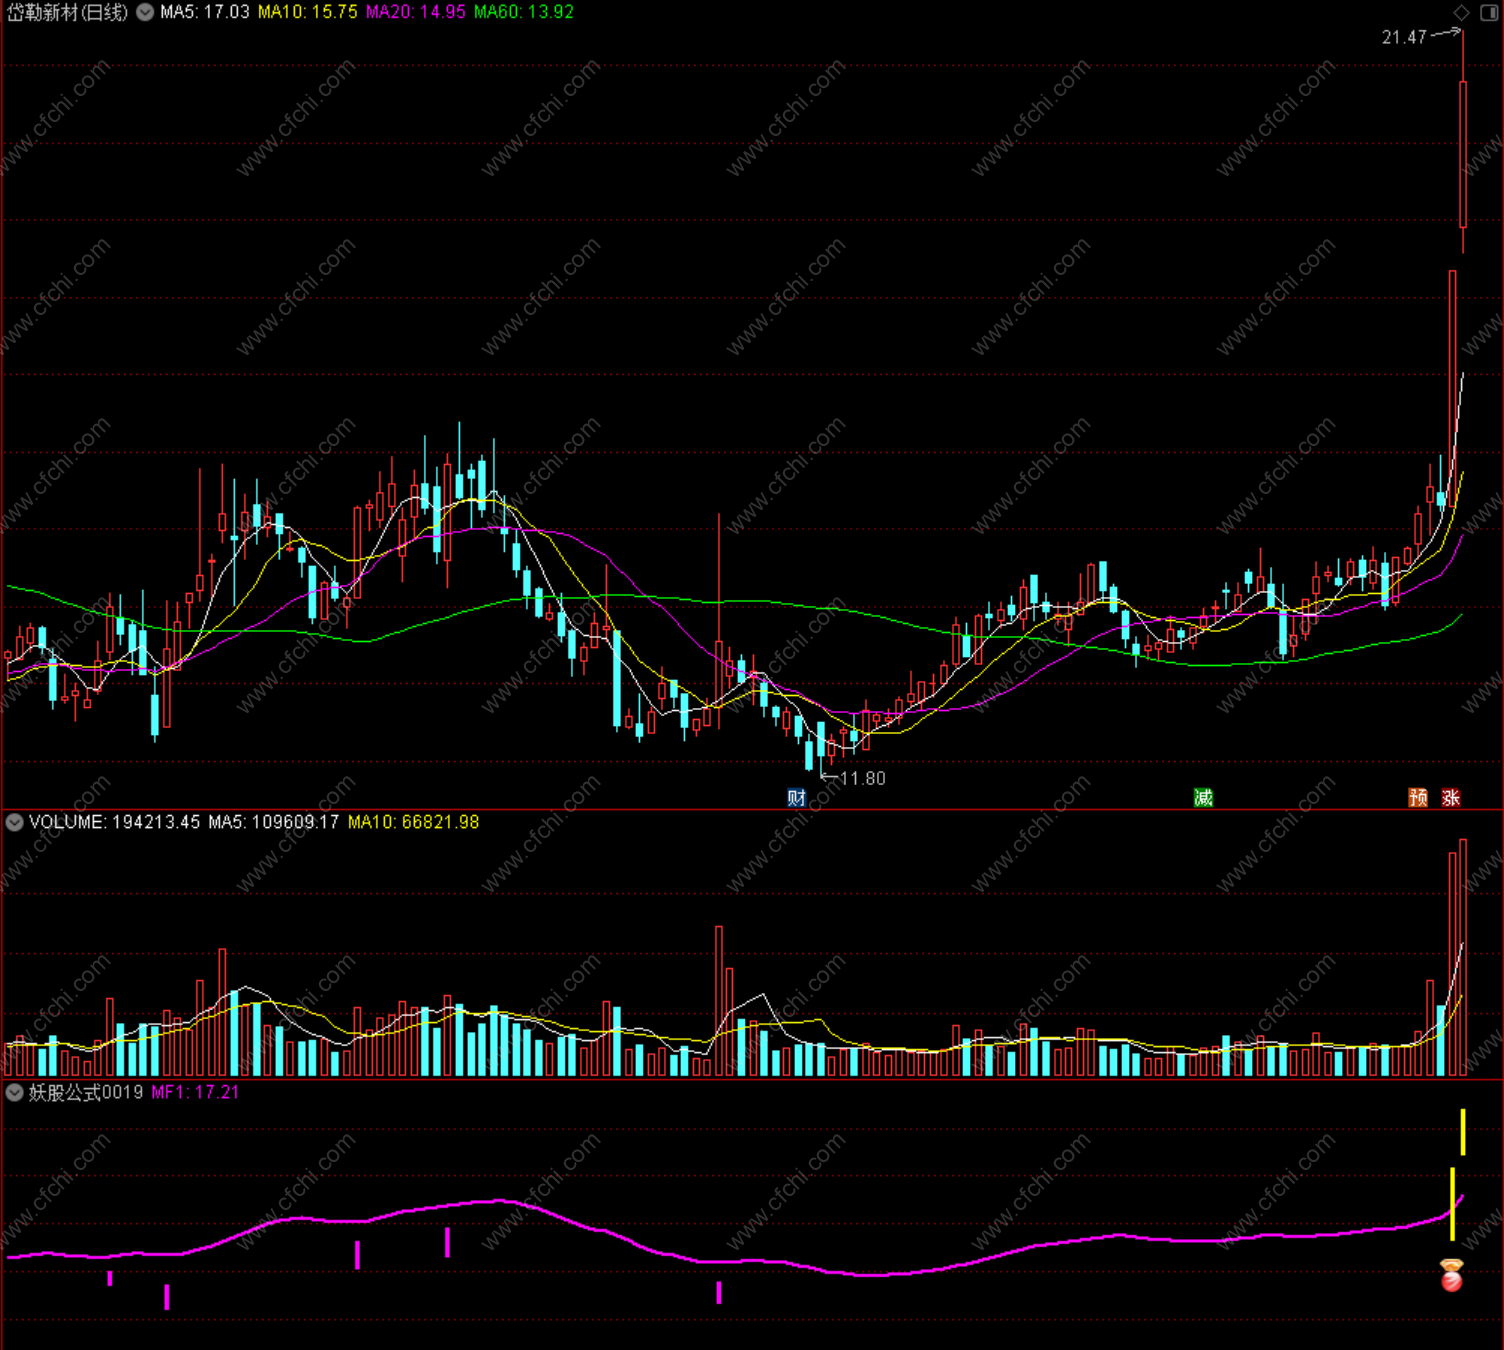Select the MA10: 15.75 label
The width and height of the screenshot is (1504, 1350).
tap(308, 12)
